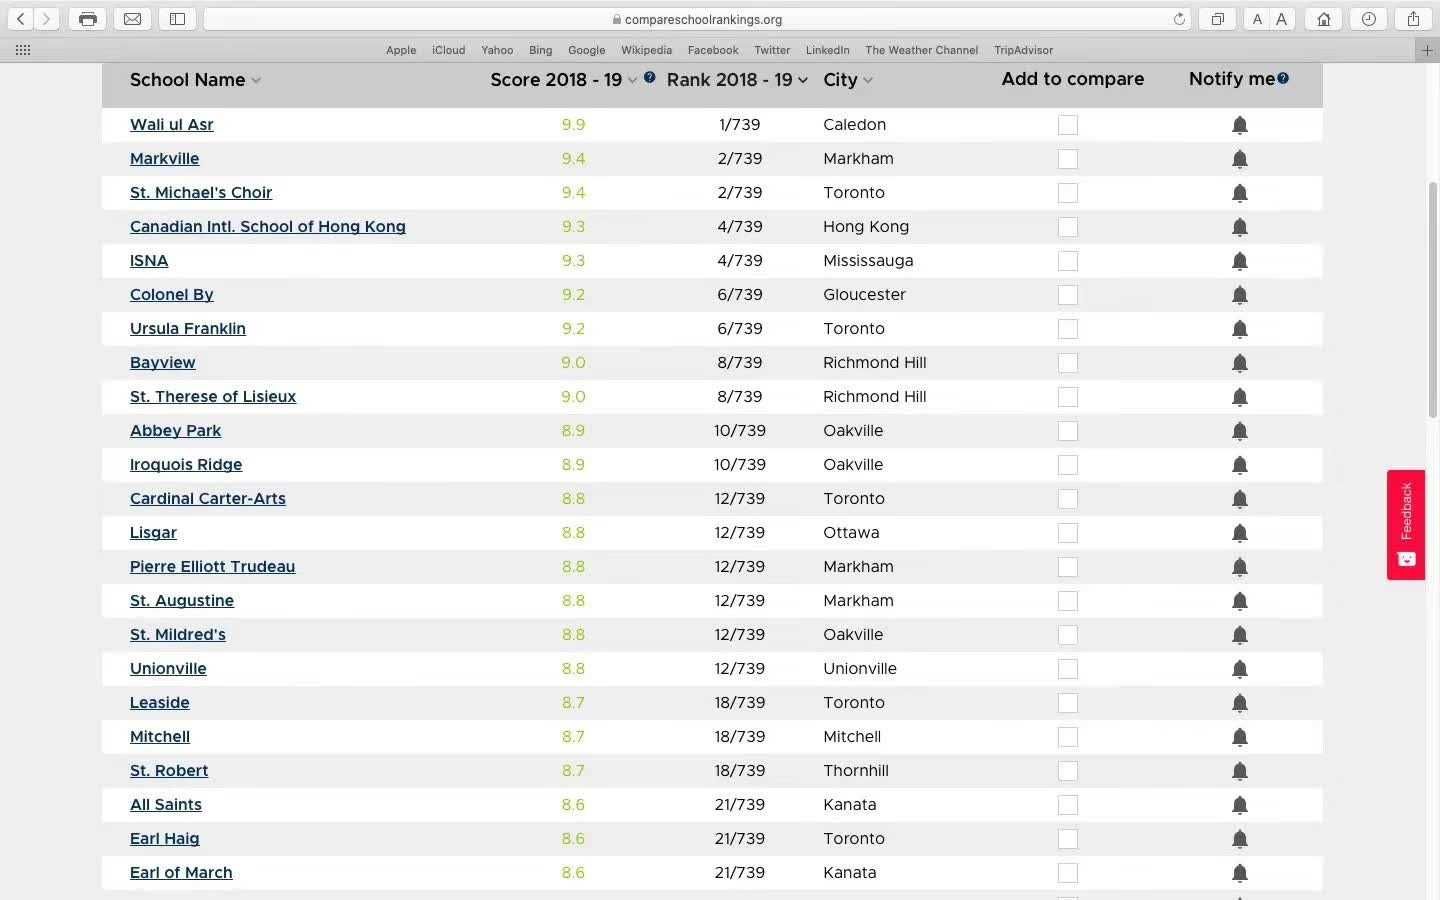Click the red Feedback button
The image size is (1440, 900).
click(1405, 524)
